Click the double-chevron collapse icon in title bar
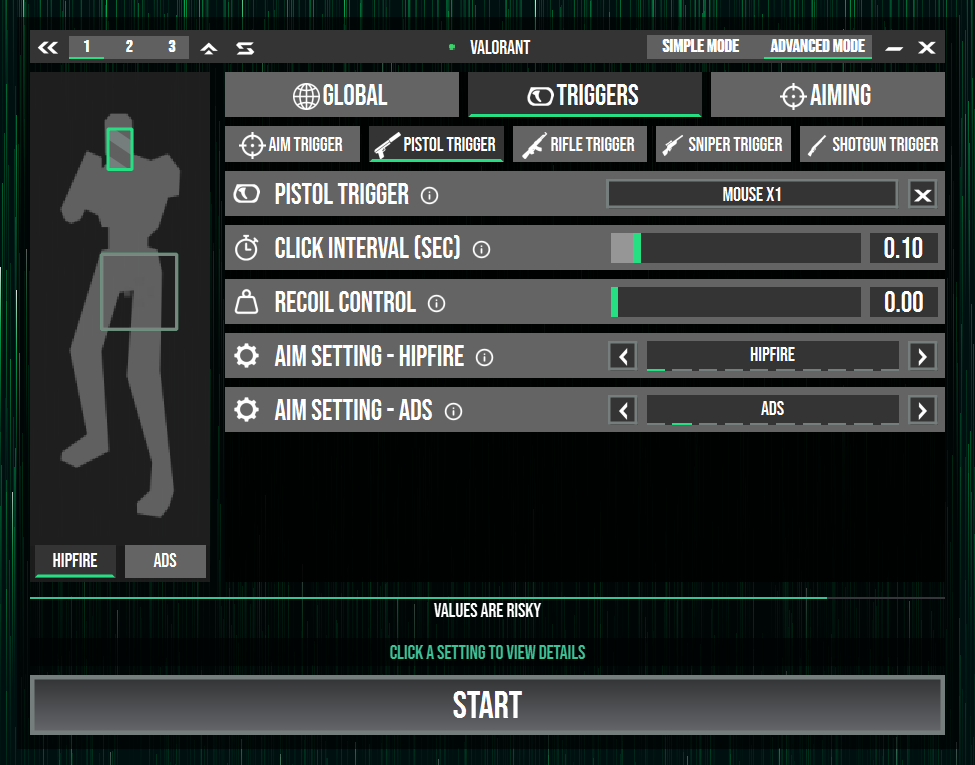 pos(48,47)
